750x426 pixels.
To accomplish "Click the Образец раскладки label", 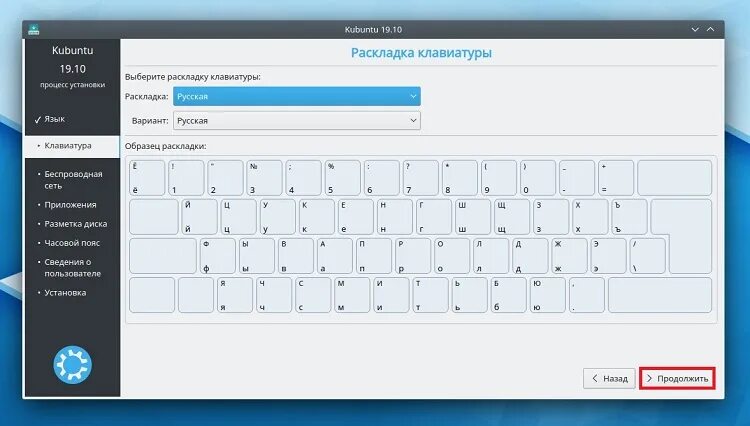I will tap(165, 146).
